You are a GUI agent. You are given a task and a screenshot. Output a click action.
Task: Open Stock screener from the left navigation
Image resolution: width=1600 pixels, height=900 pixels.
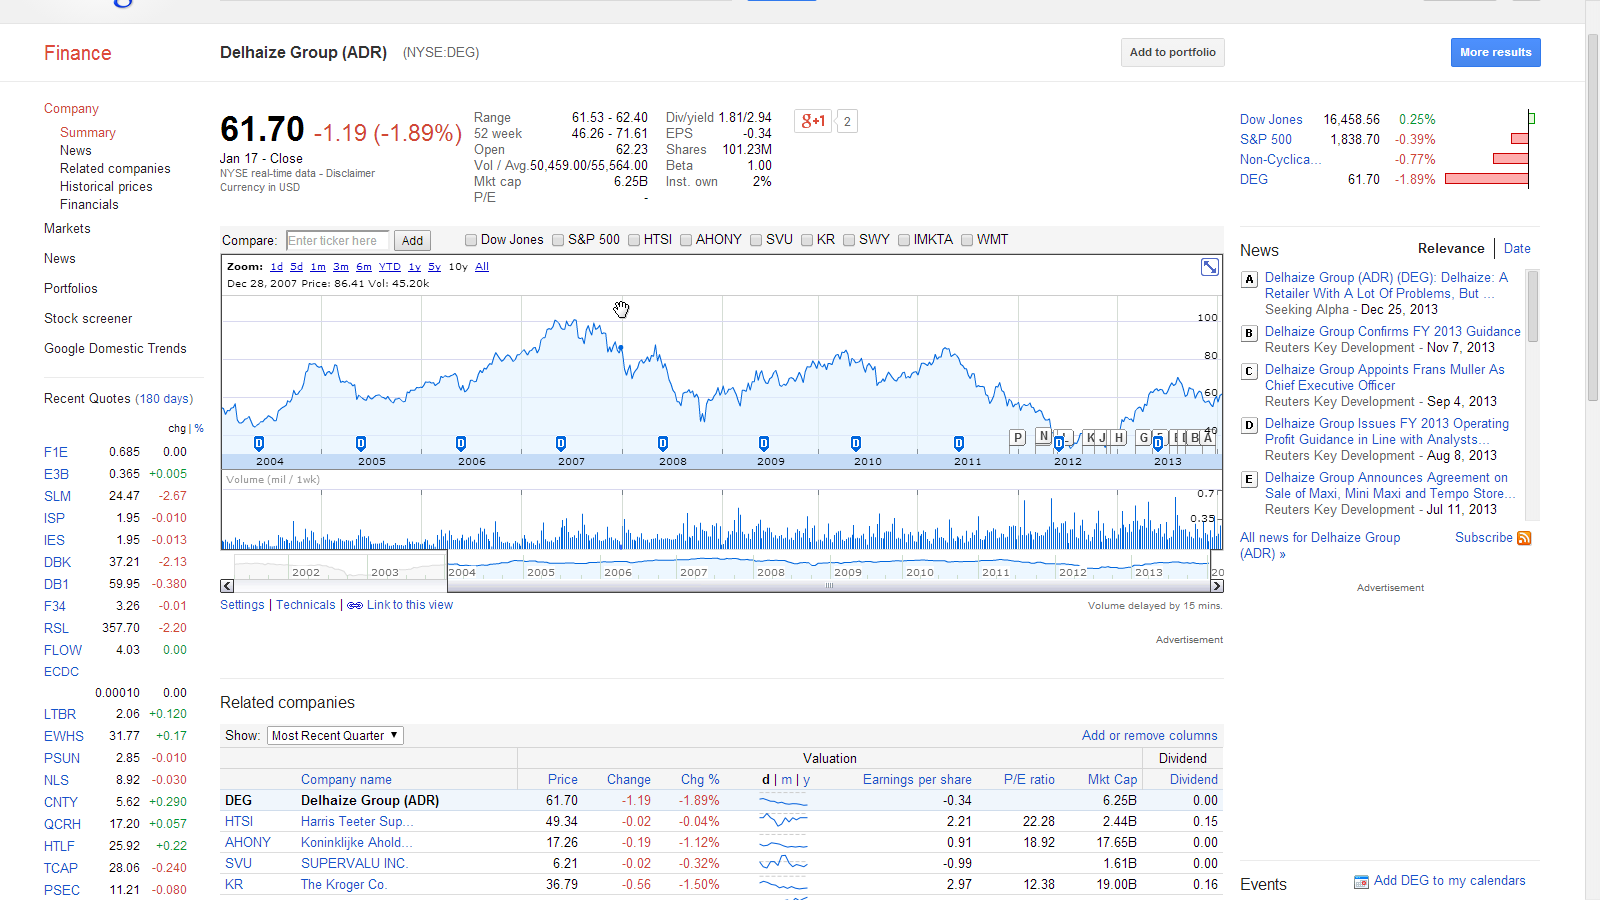coord(88,318)
